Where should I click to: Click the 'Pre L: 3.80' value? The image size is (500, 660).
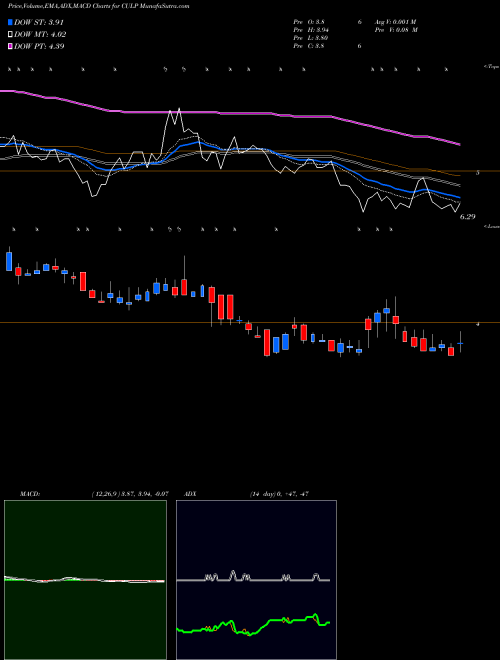click(x=311, y=38)
